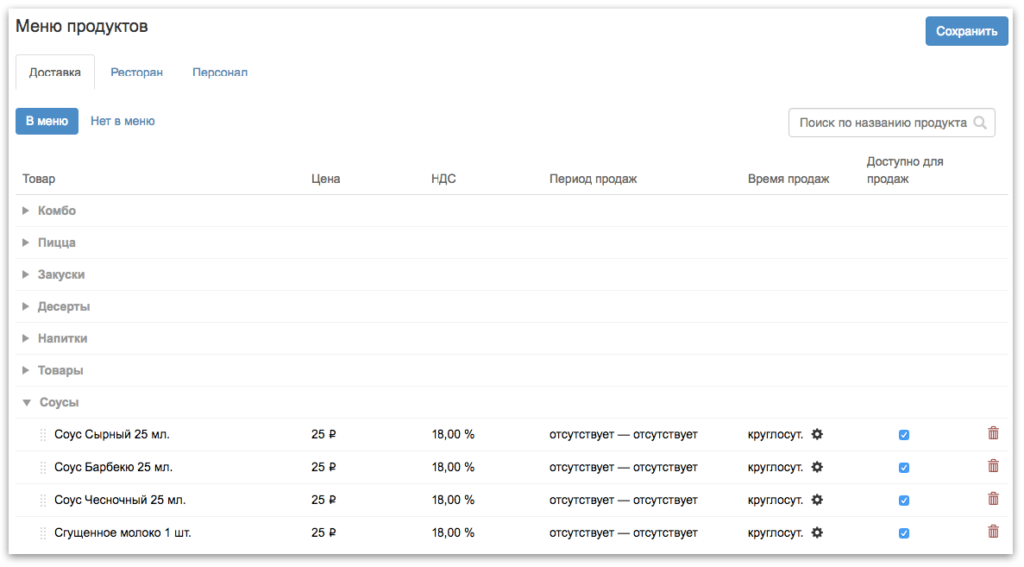Viewport: 1024px width, 567px height.
Task: Delete Соус Чесночный 25 мл. with trash icon
Action: click(x=993, y=498)
